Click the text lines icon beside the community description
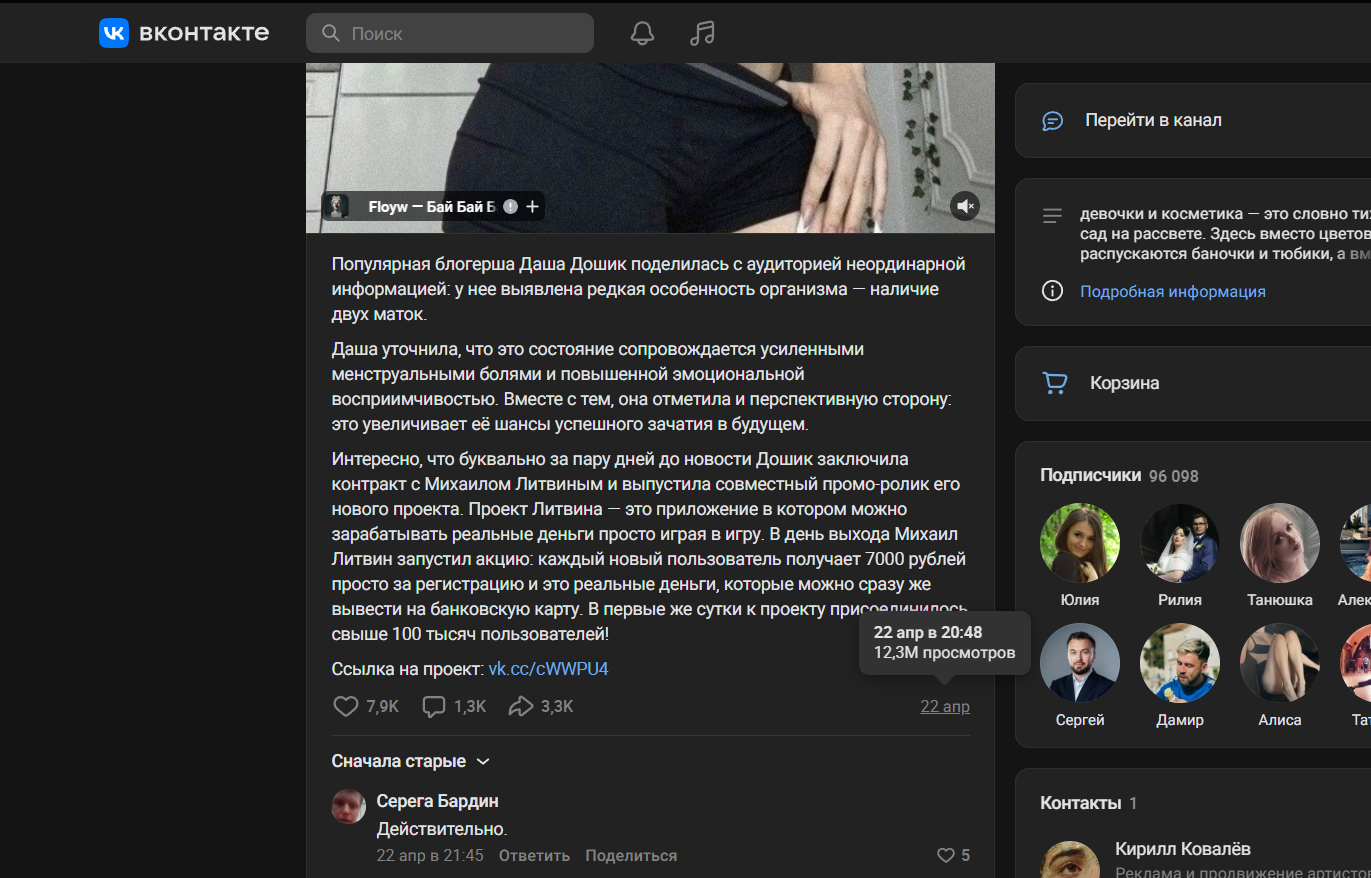 [x=1052, y=215]
